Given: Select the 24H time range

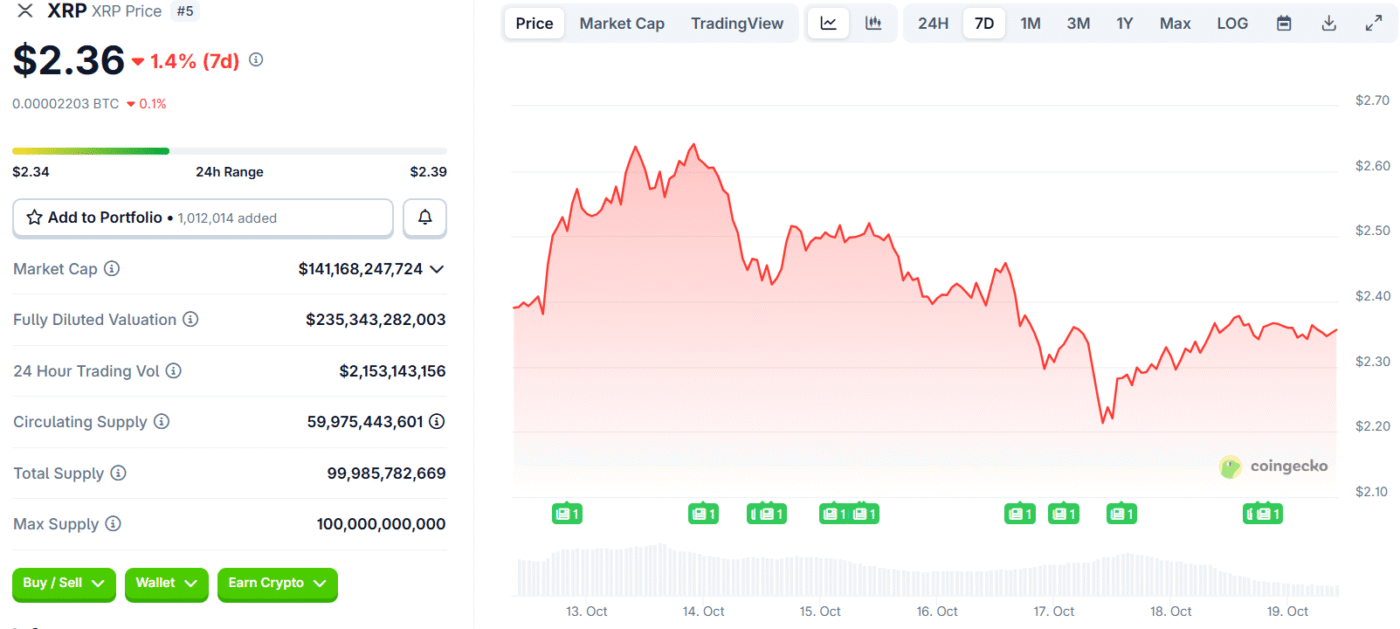Looking at the screenshot, I should [x=933, y=23].
